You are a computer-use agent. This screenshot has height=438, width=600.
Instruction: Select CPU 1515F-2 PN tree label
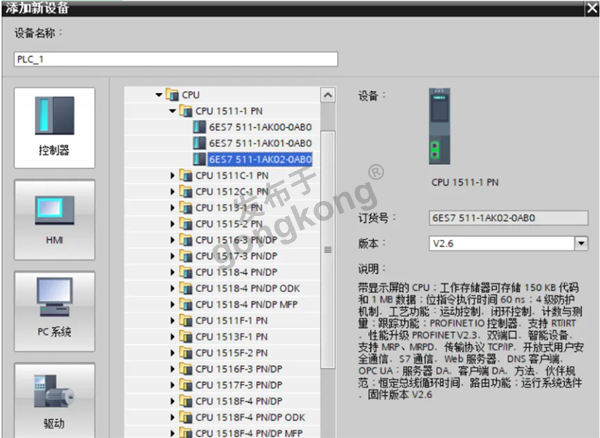click(x=232, y=353)
